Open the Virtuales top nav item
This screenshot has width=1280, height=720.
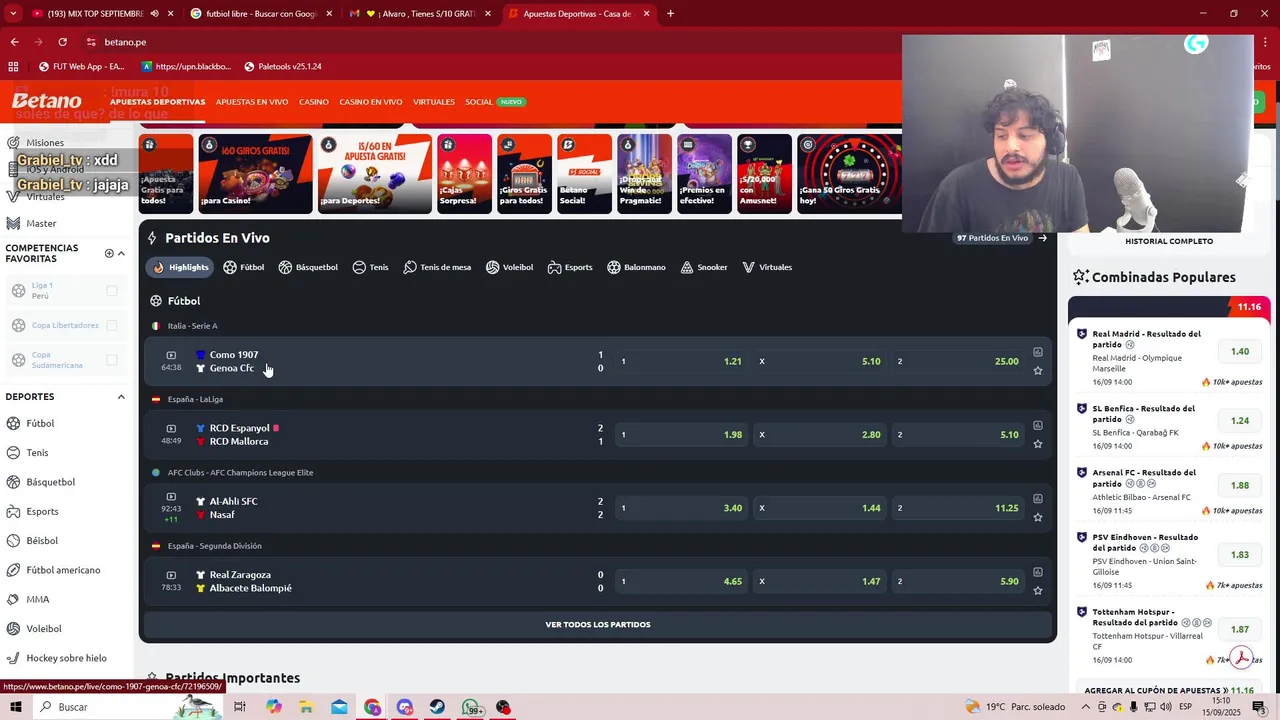(x=434, y=102)
